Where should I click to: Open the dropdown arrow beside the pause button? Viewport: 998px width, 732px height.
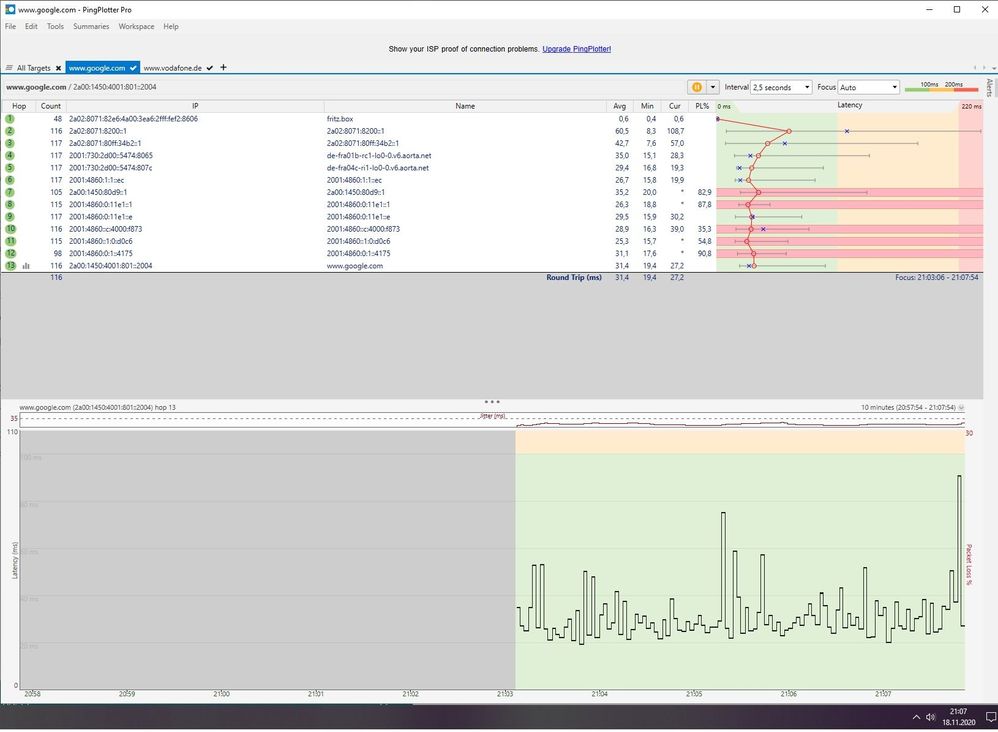pyautogui.click(x=713, y=87)
